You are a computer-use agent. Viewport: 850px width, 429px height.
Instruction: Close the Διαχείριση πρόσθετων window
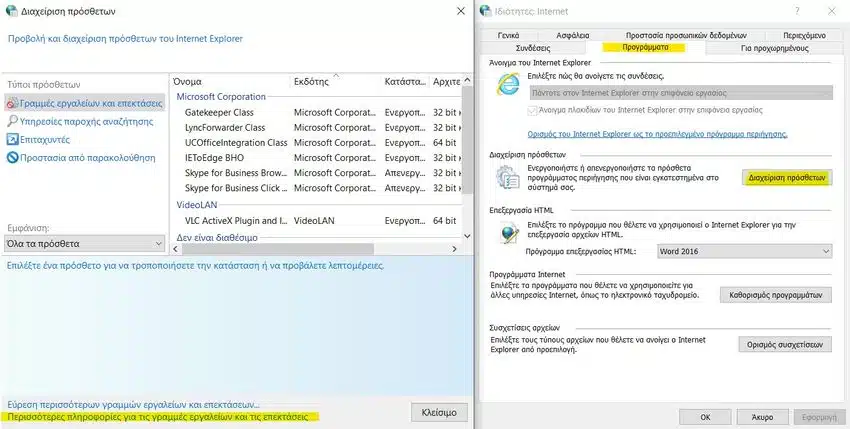coord(461,11)
